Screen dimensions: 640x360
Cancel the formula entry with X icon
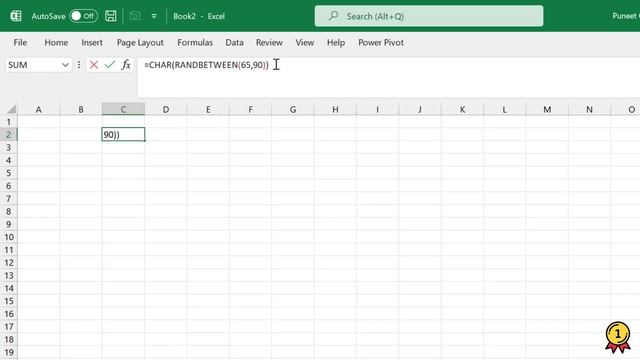point(94,65)
